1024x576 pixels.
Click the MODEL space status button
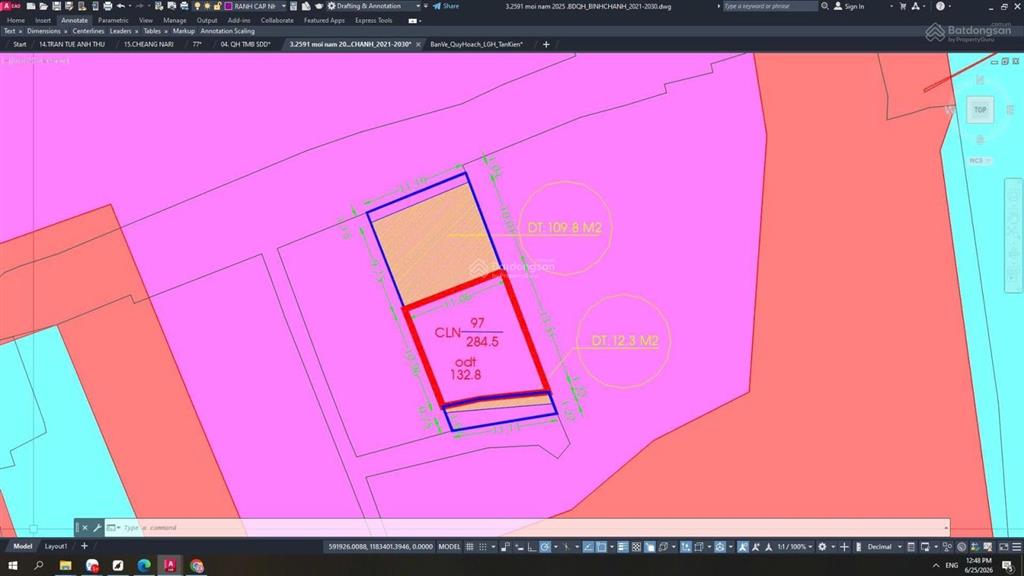449,547
